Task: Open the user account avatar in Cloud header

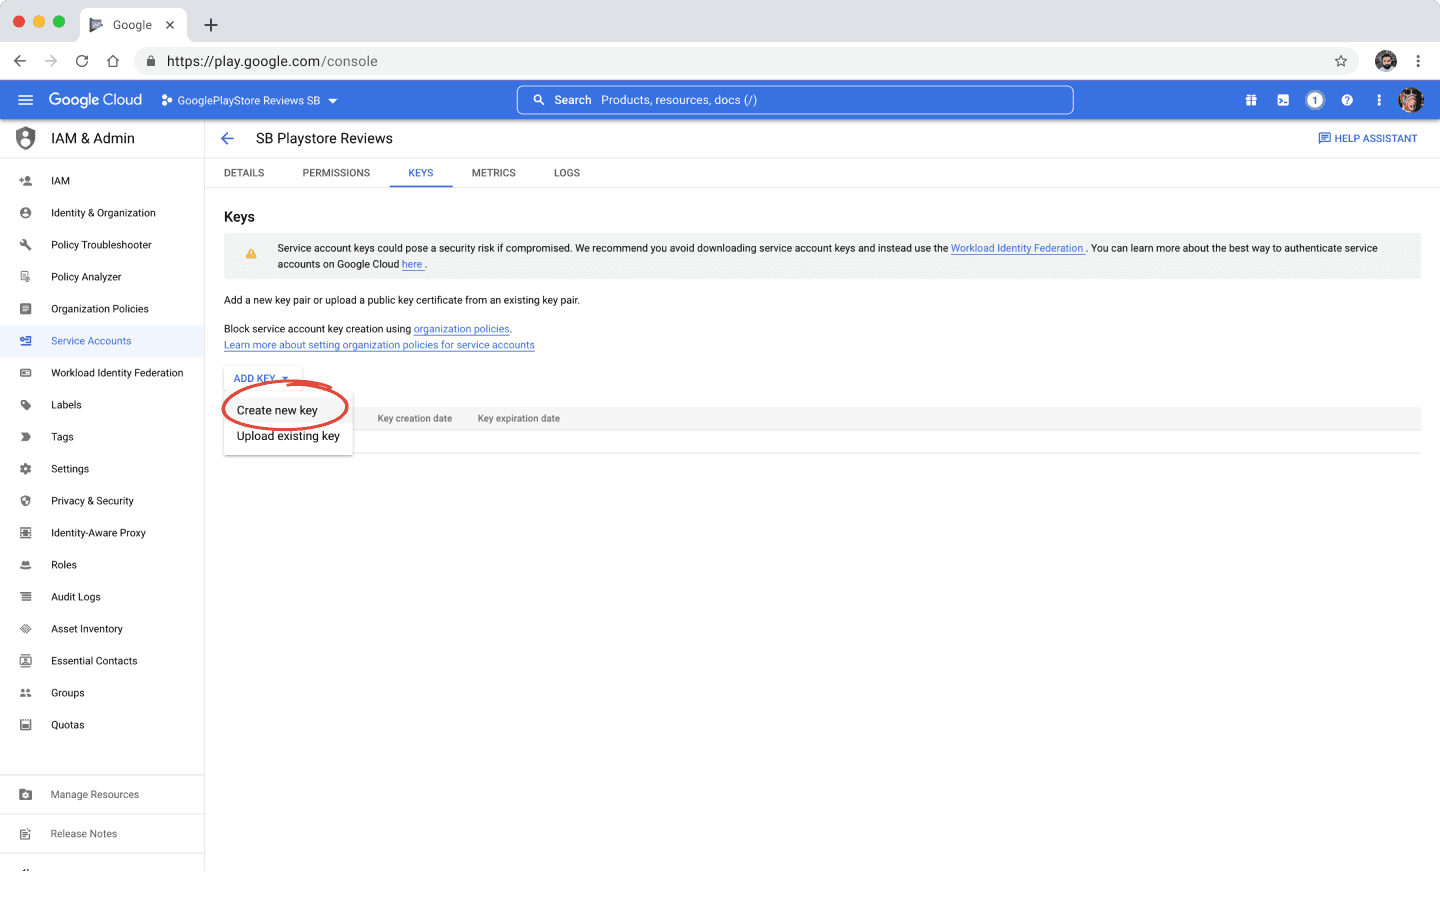Action: (x=1411, y=100)
